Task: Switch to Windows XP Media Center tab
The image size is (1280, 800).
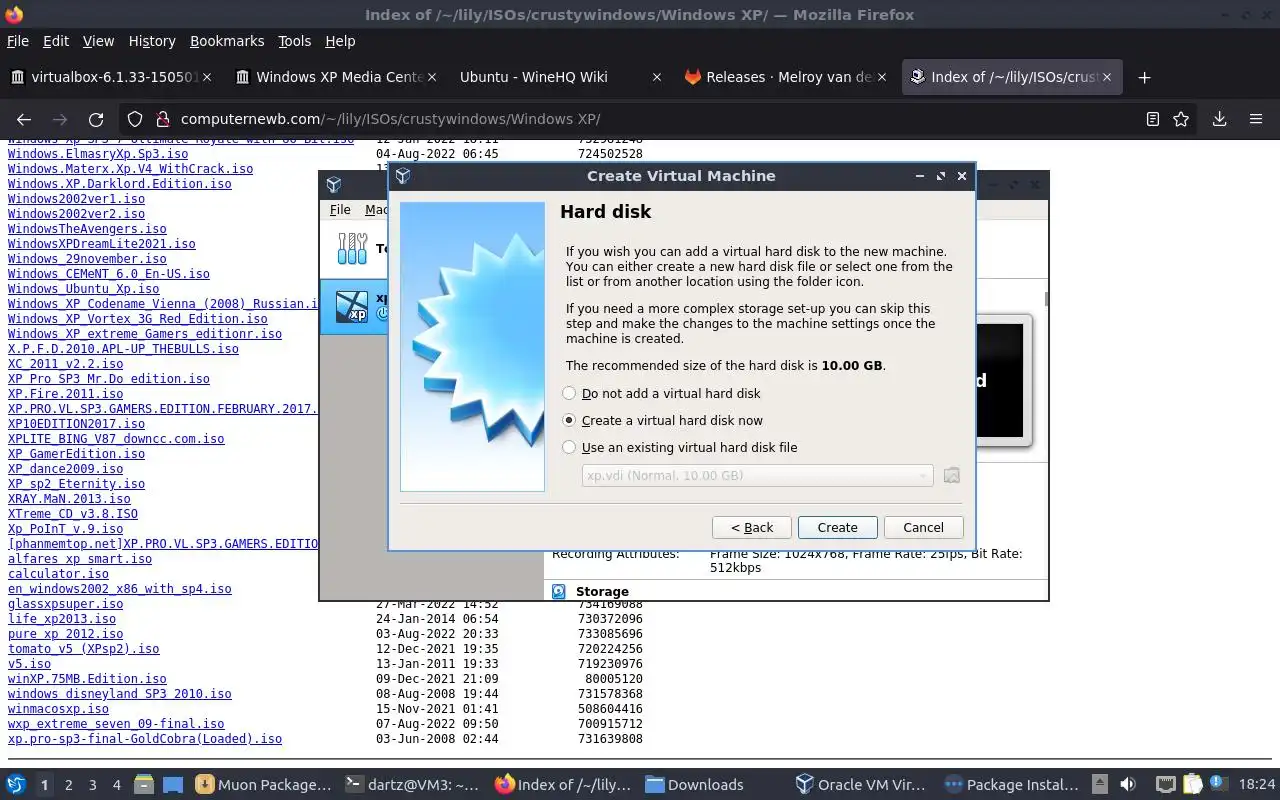Action: point(335,77)
